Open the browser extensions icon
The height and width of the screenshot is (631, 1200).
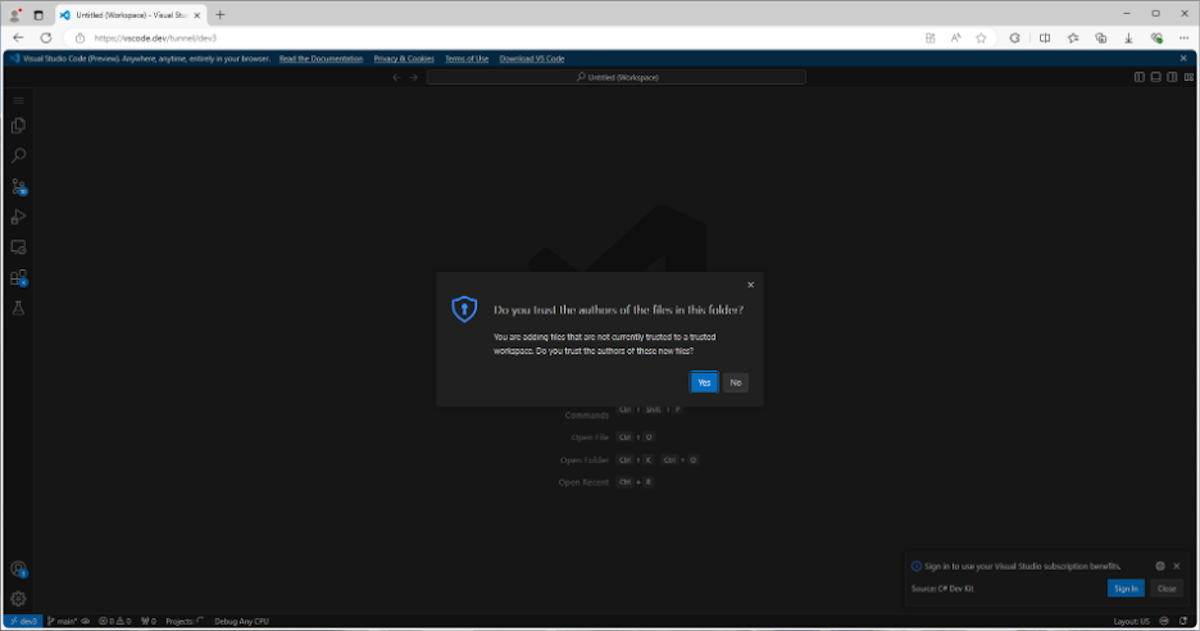click(x=1015, y=38)
